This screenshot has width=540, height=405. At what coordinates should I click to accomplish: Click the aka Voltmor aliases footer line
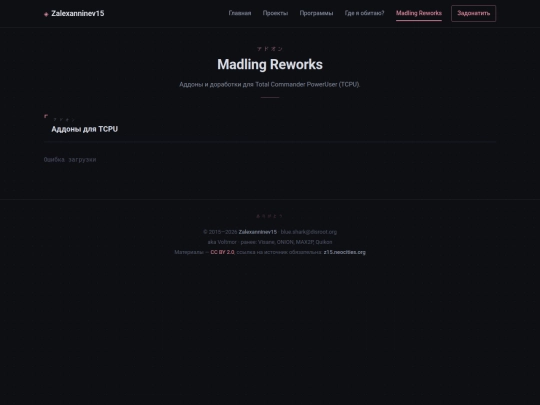(270, 242)
